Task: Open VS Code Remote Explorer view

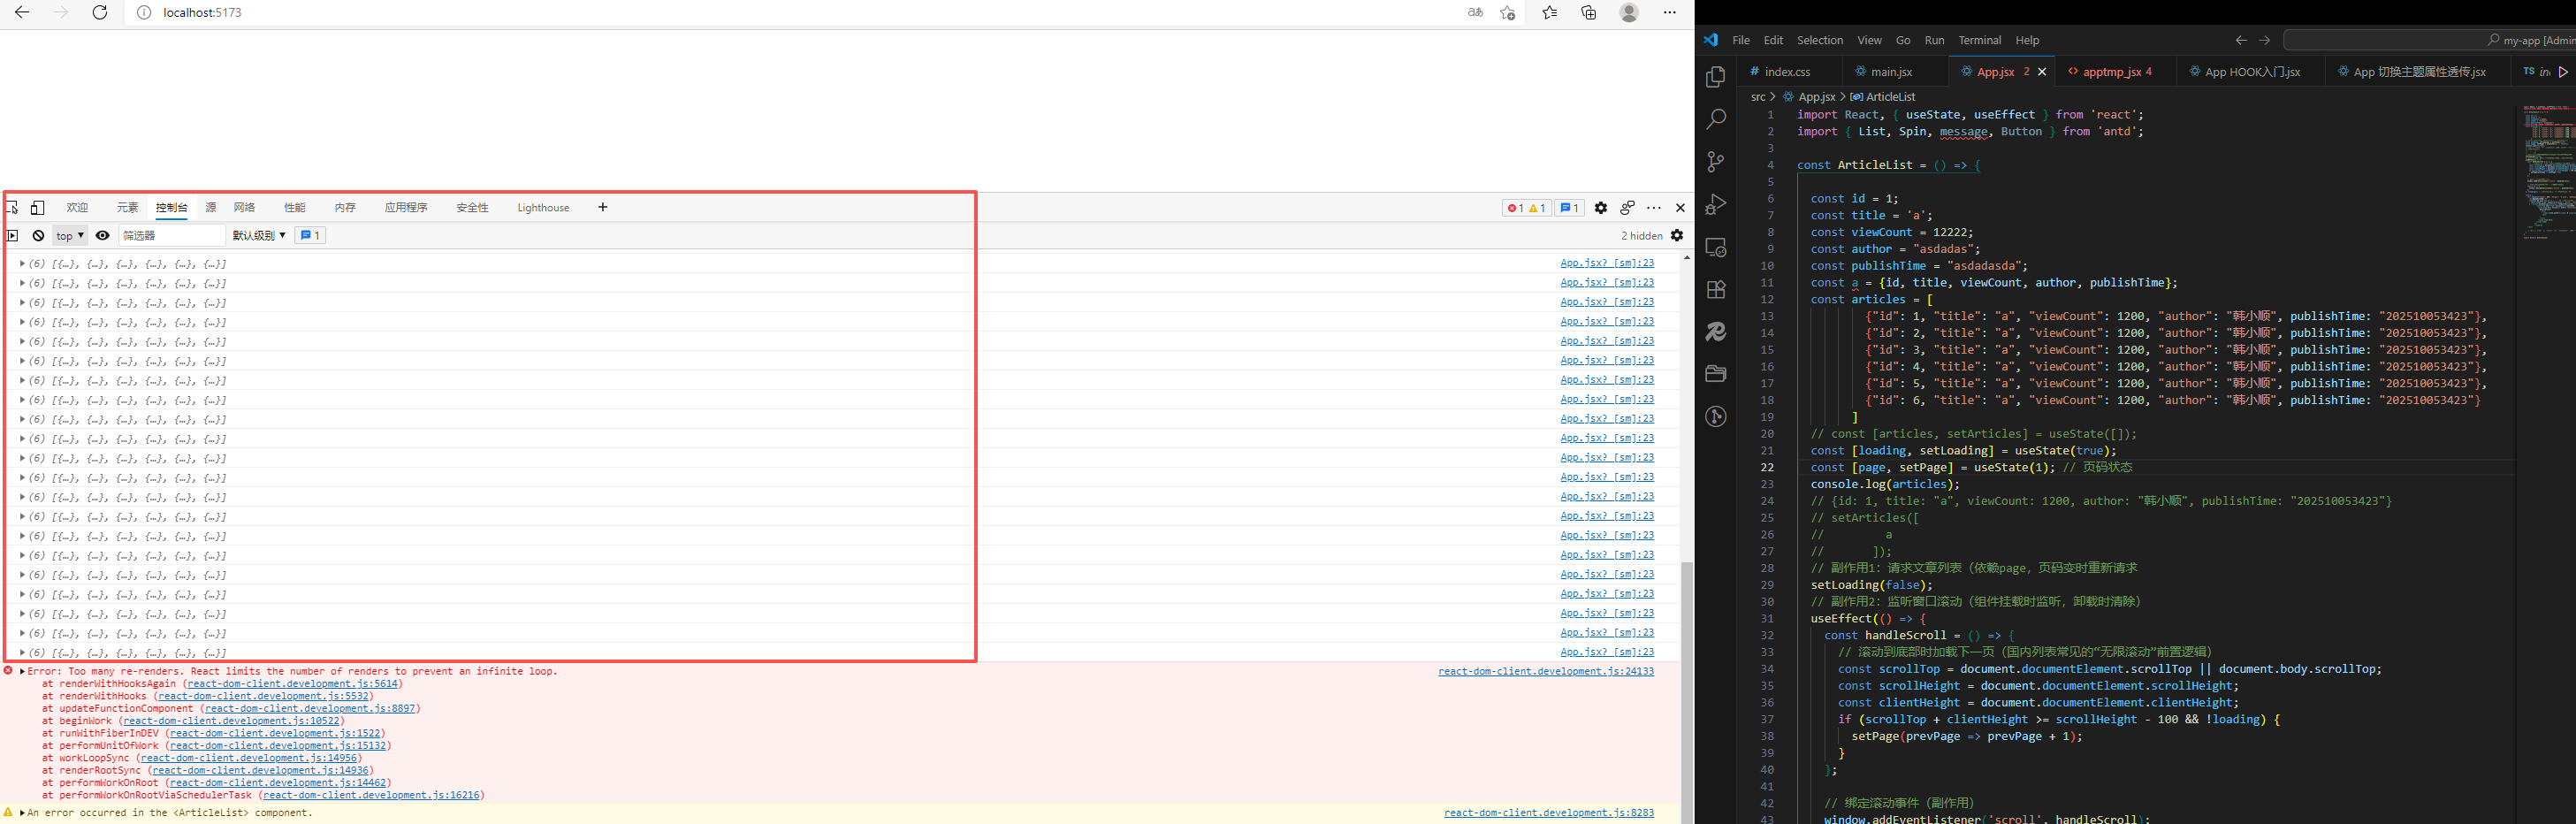Action: coord(1716,247)
